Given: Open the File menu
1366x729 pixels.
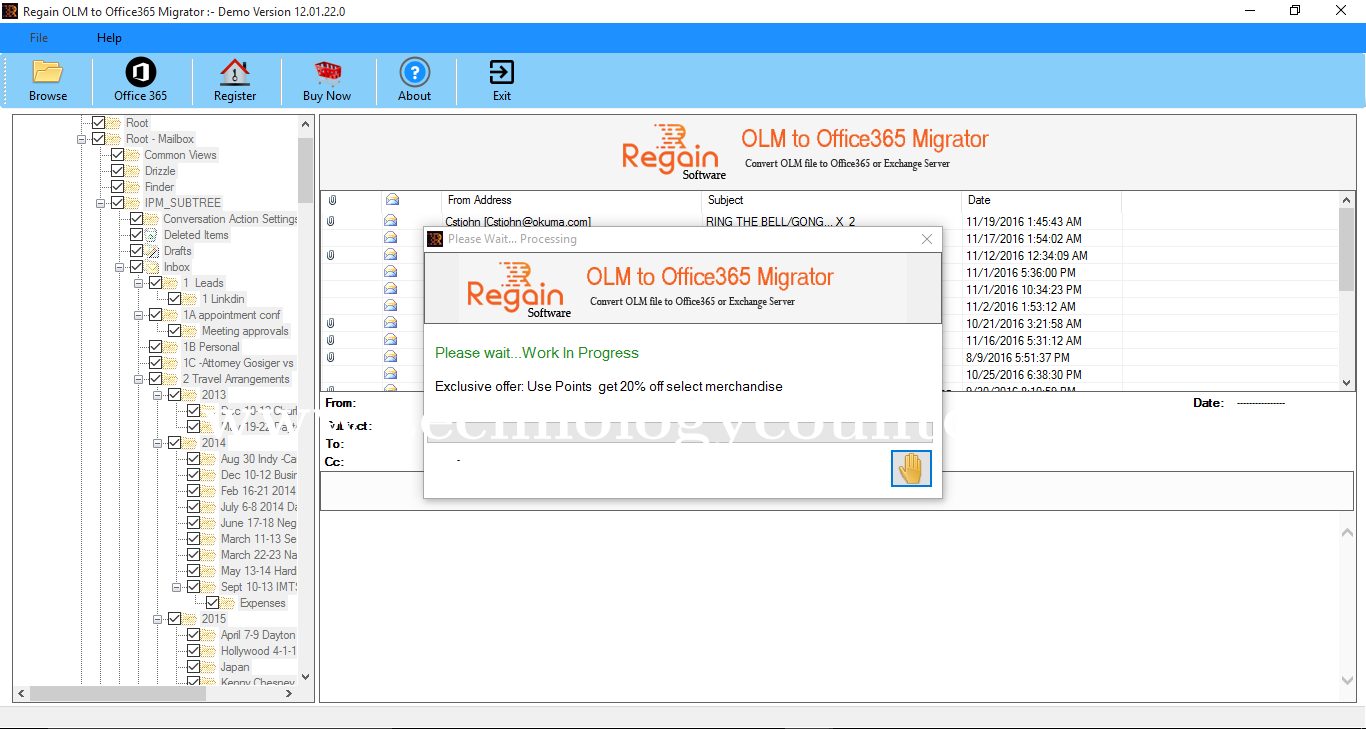Looking at the screenshot, I should pyautogui.click(x=38, y=38).
